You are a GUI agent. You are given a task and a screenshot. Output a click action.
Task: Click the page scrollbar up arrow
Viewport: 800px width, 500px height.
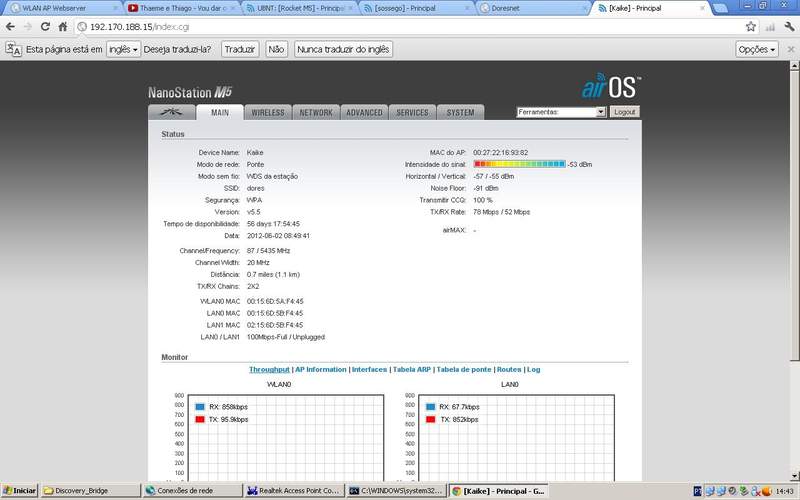tap(794, 65)
